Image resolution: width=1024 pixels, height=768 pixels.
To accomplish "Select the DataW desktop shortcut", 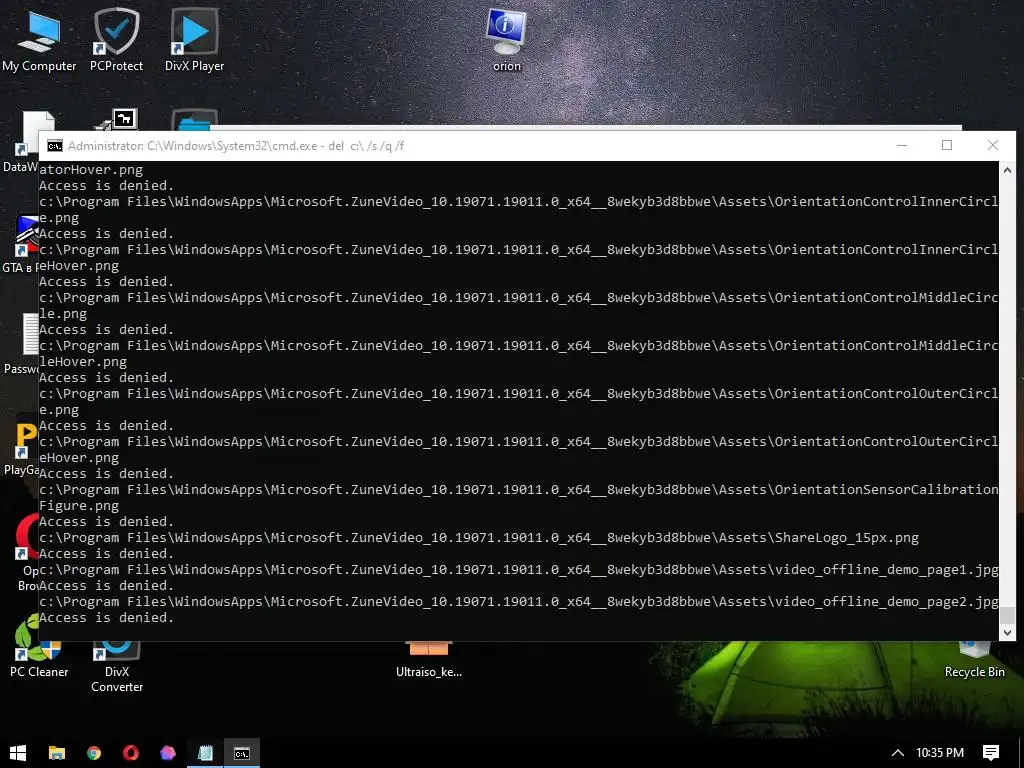I will 20,142.
